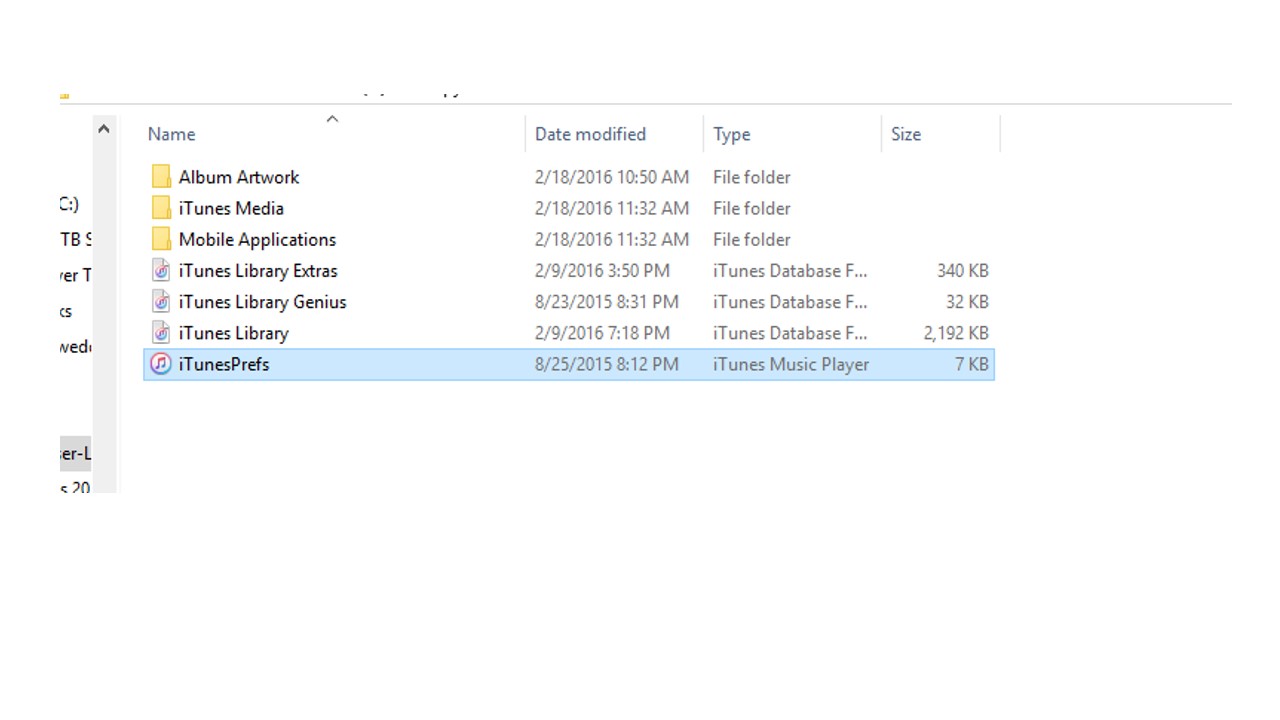Collapse the sidebar tree with the up arrow
The width and height of the screenshot is (1280, 720).
[104, 128]
